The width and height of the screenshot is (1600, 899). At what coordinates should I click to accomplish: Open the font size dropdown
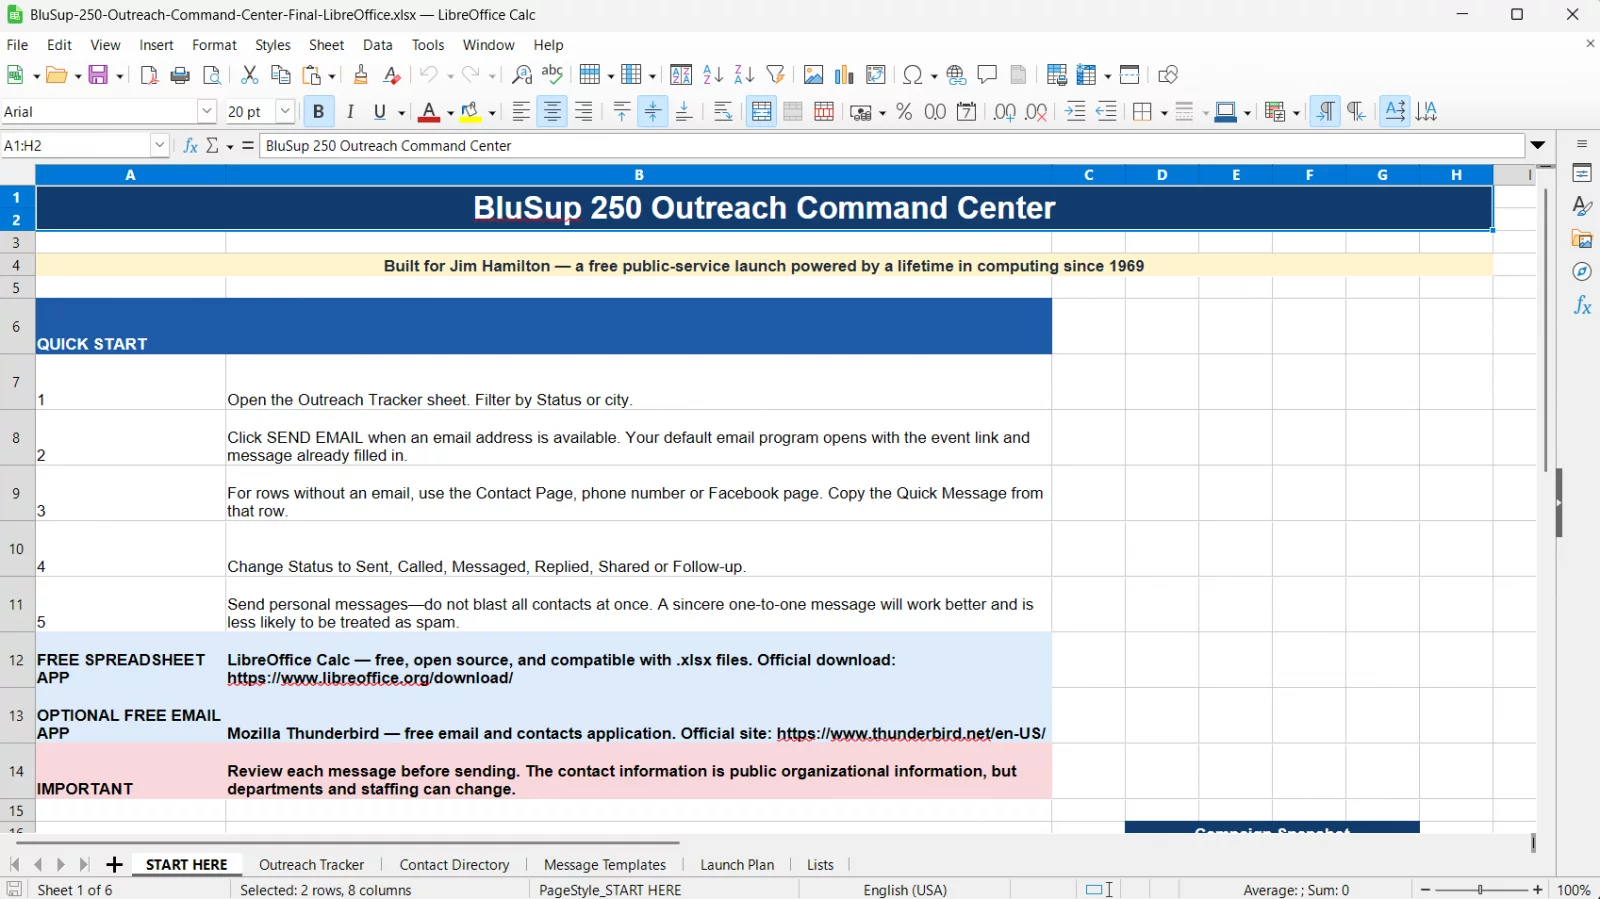coord(285,112)
